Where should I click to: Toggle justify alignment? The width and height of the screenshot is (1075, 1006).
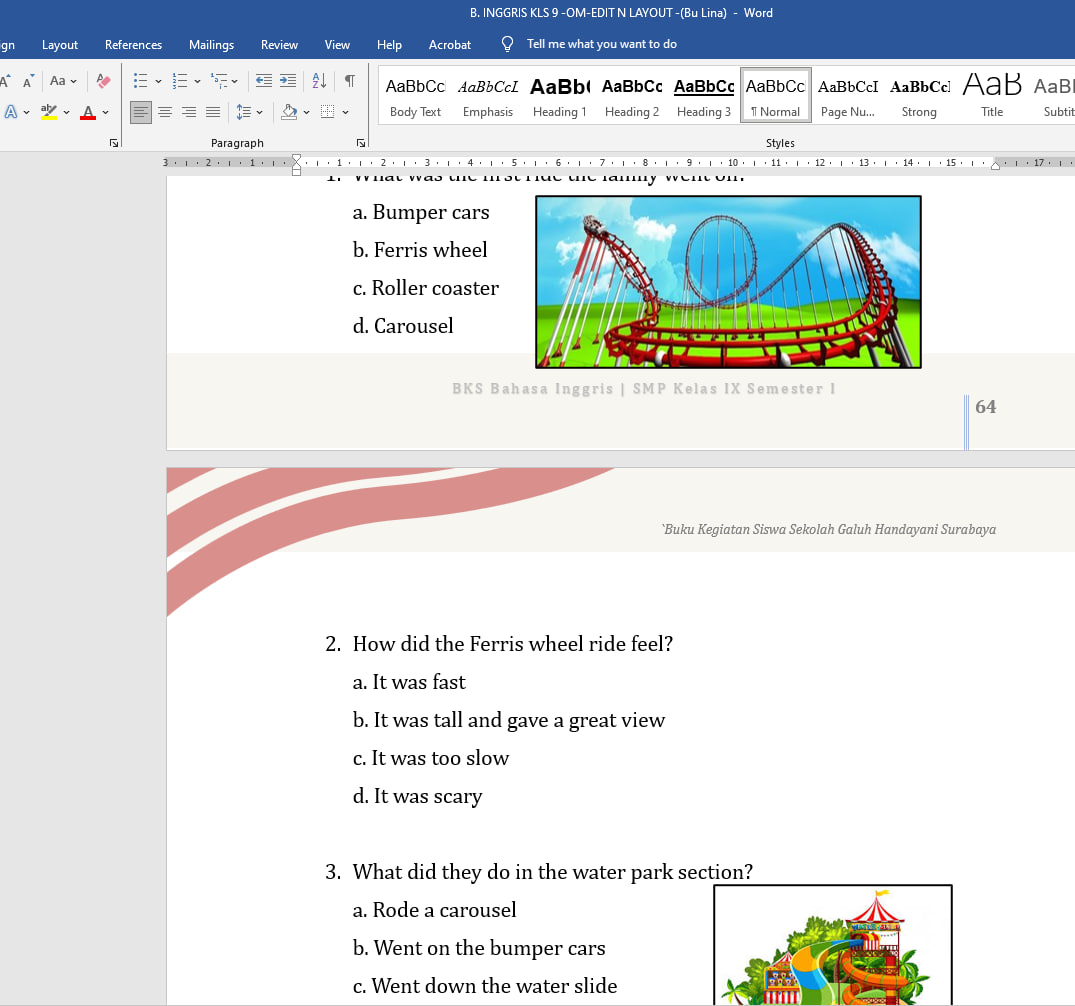click(213, 112)
